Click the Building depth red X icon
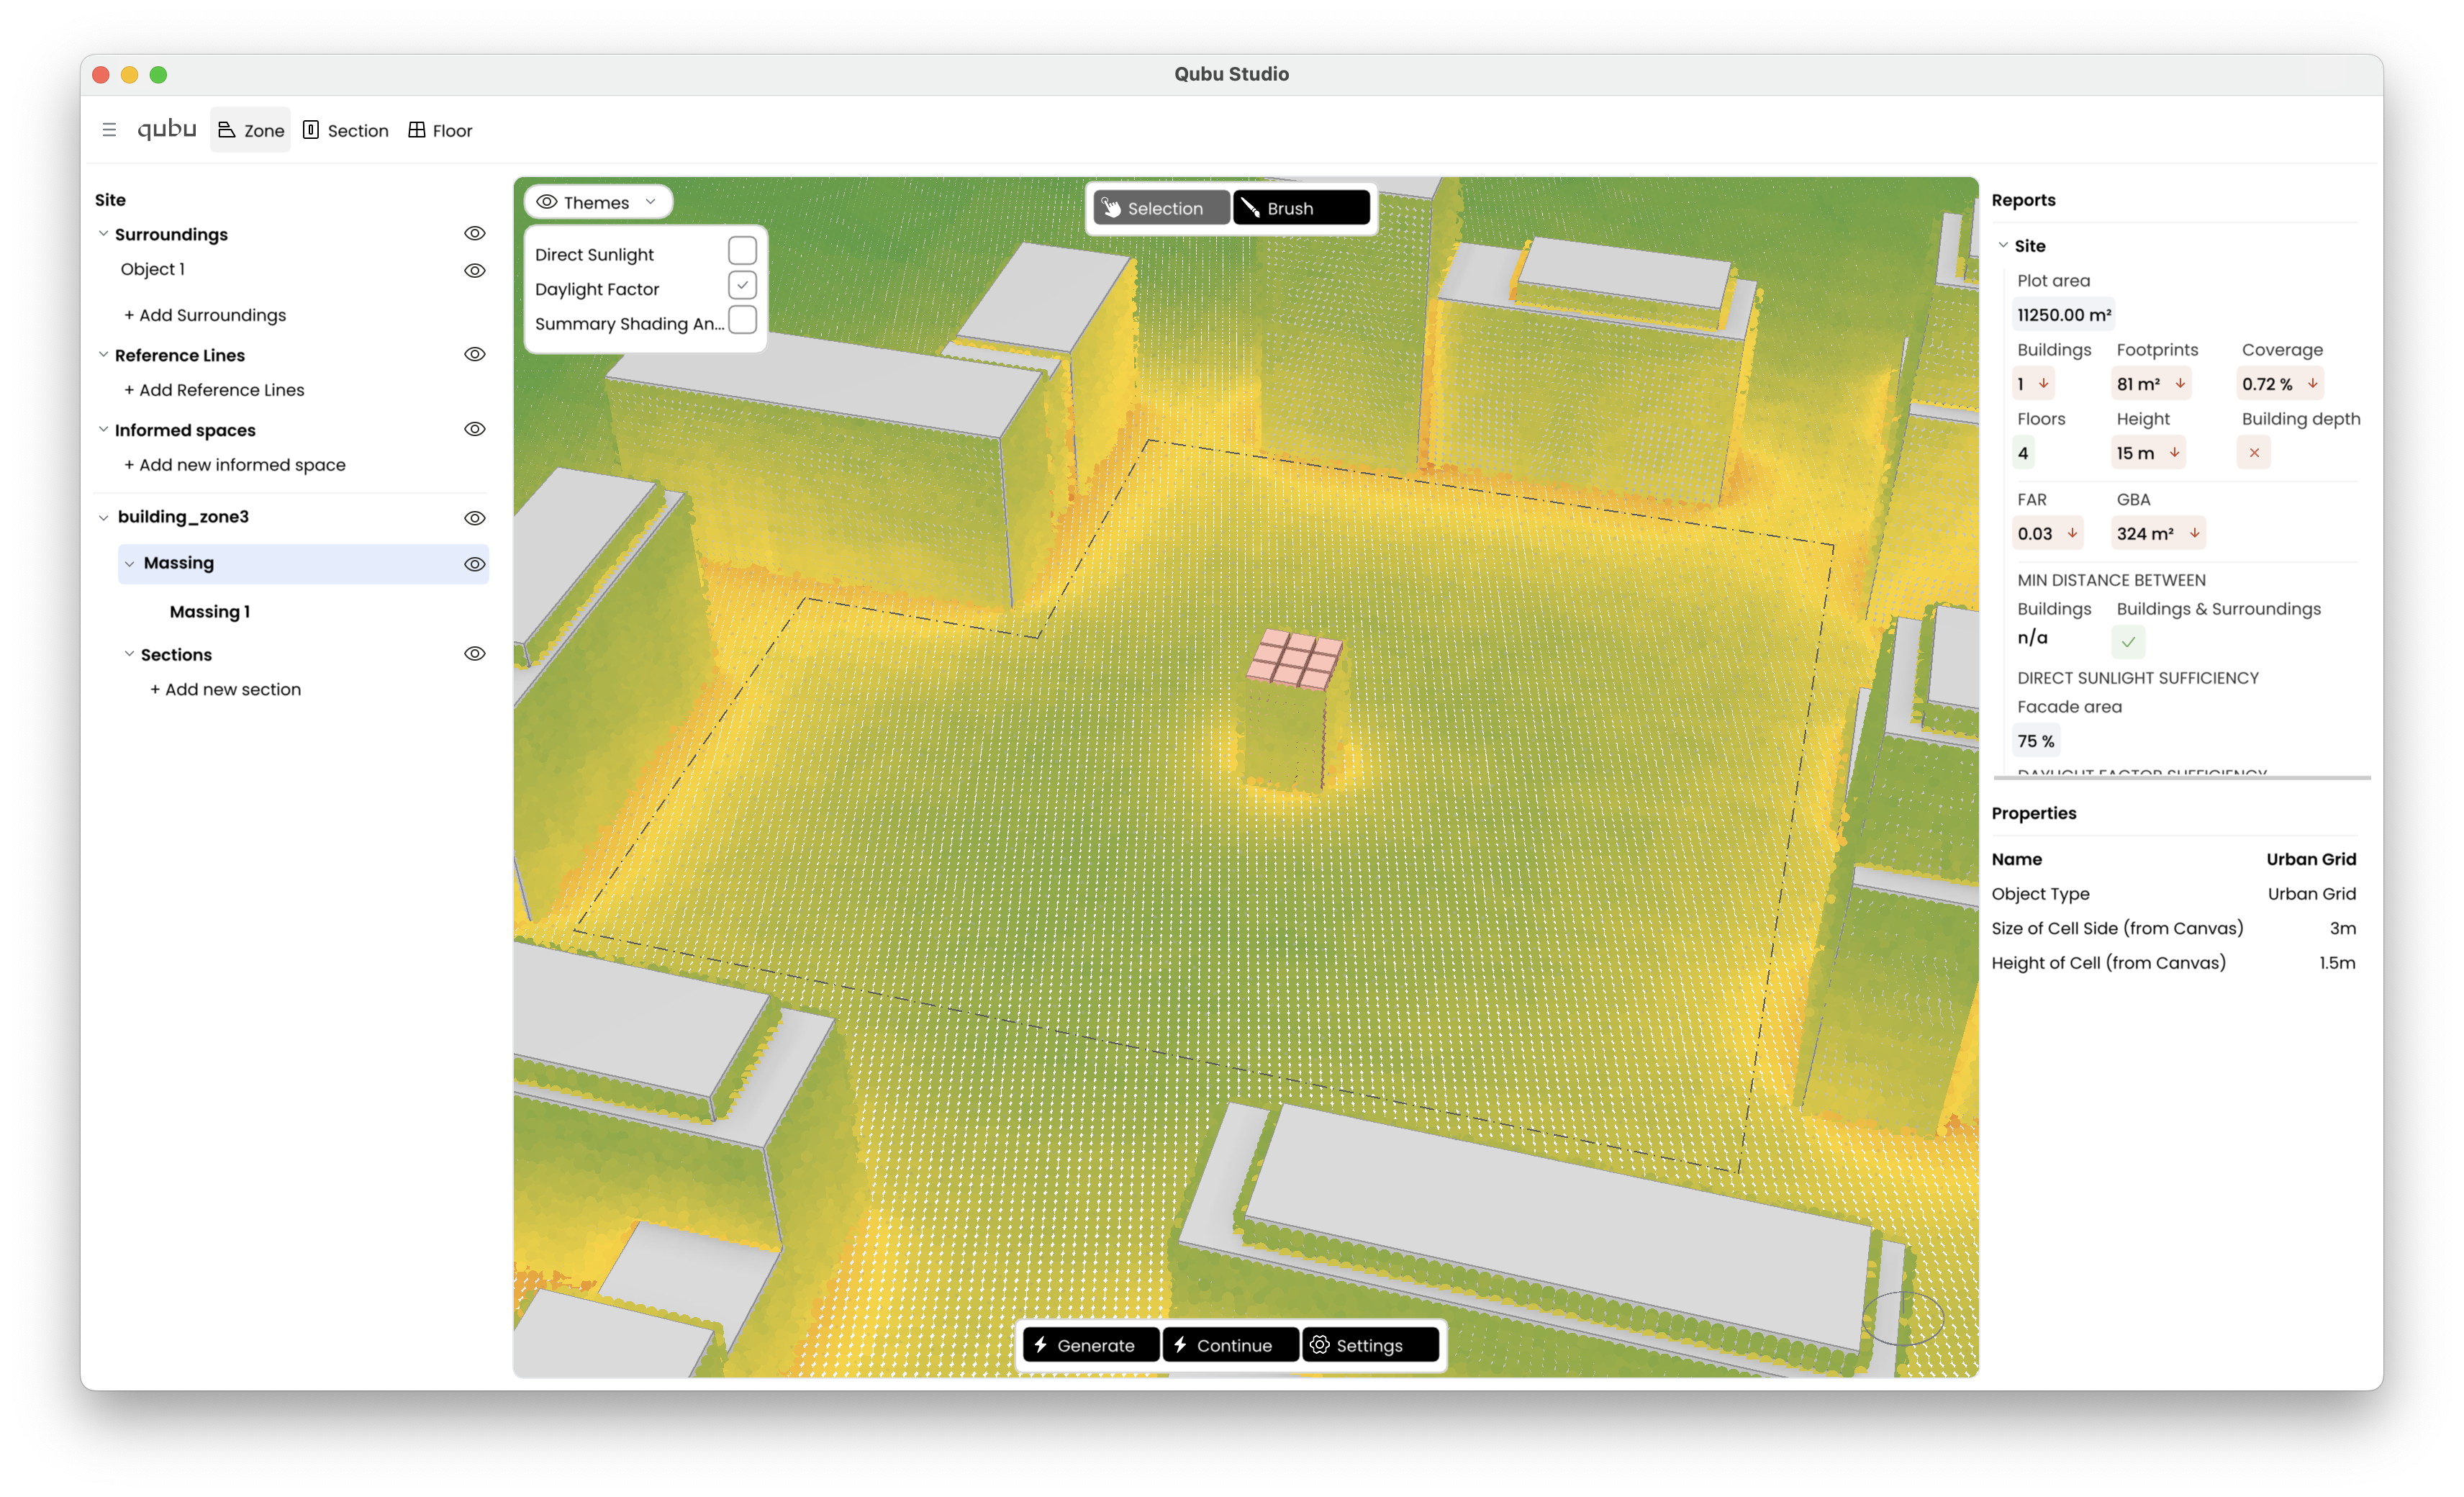Image resolution: width=2464 pixels, height=1497 pixels. (2254, 453)
